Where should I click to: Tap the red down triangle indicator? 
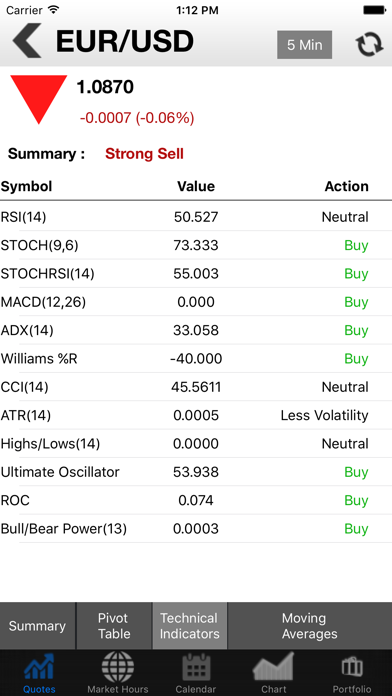point(39,99)
